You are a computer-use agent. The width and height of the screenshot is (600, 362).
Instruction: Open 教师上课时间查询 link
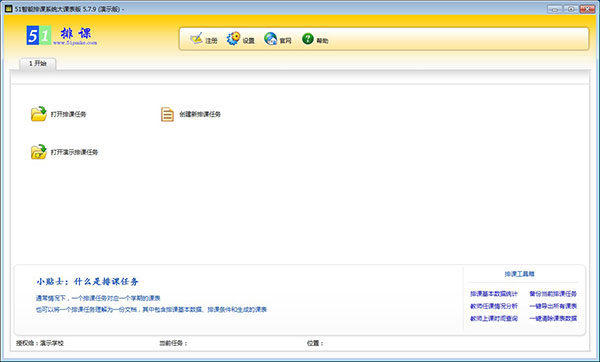494,318
